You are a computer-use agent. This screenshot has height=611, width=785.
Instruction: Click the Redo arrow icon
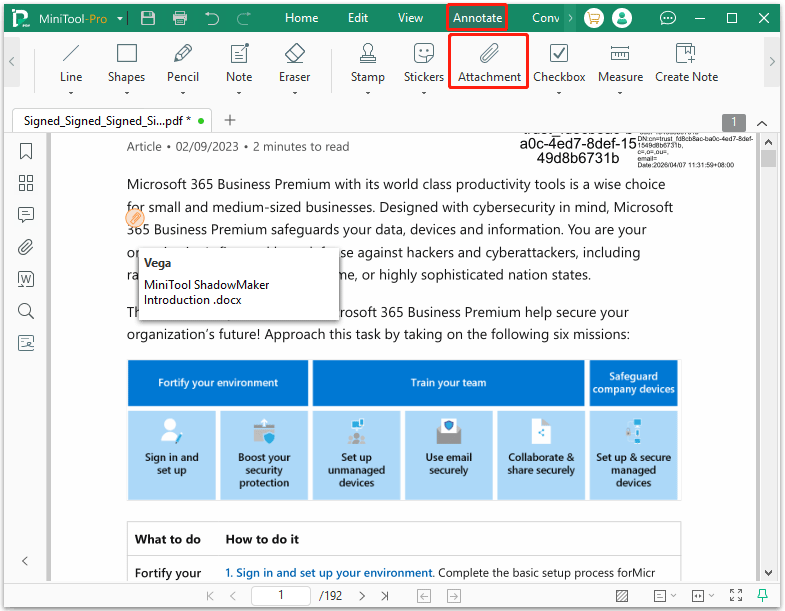[244, 19]
